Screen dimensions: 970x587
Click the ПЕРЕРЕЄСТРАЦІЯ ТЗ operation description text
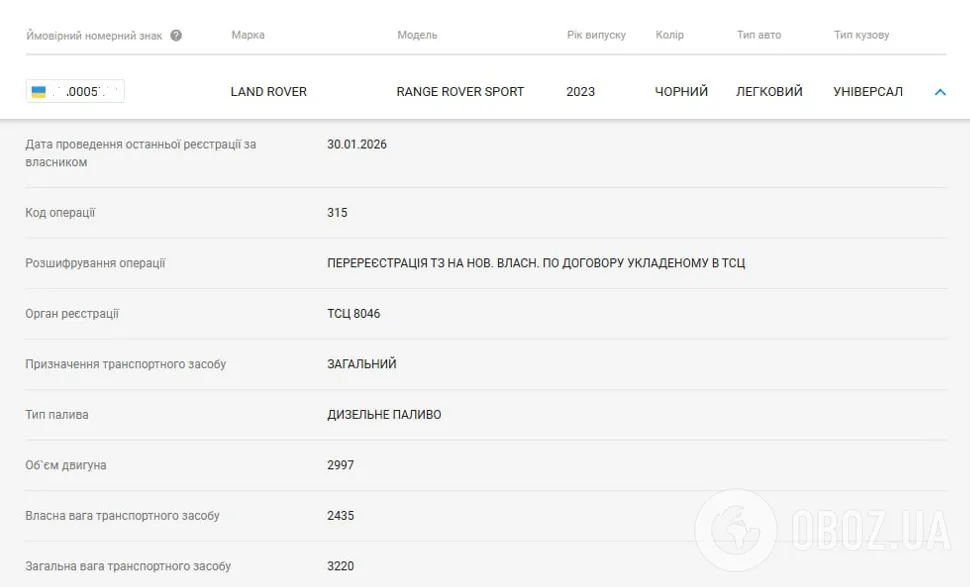[x=536, y=263]
